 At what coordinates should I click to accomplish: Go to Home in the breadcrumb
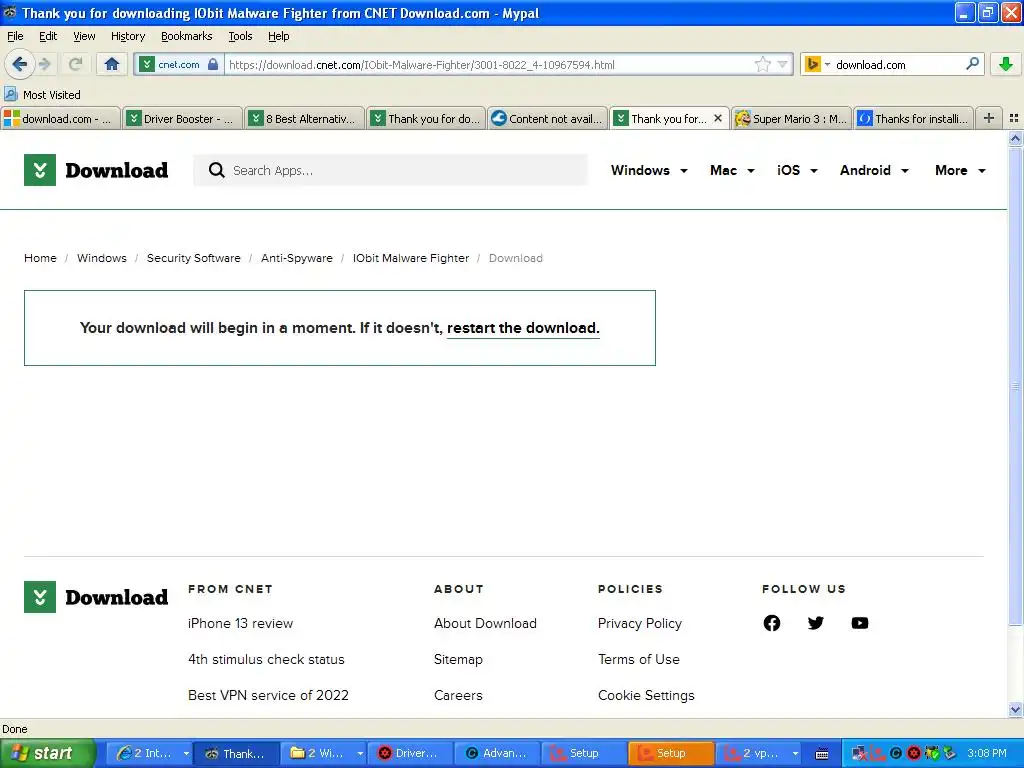(x=40, y=258)
